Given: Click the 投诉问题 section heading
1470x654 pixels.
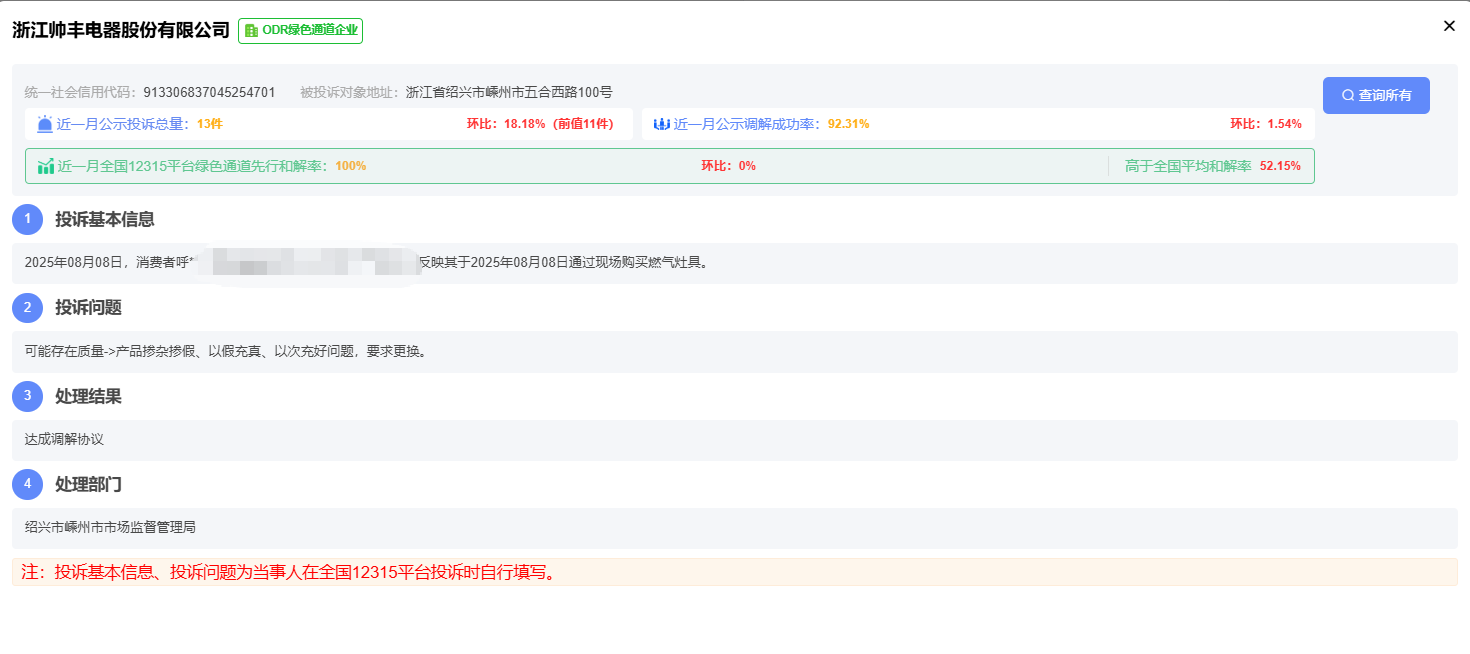Looking at the screenshot, I should point(88,307).
